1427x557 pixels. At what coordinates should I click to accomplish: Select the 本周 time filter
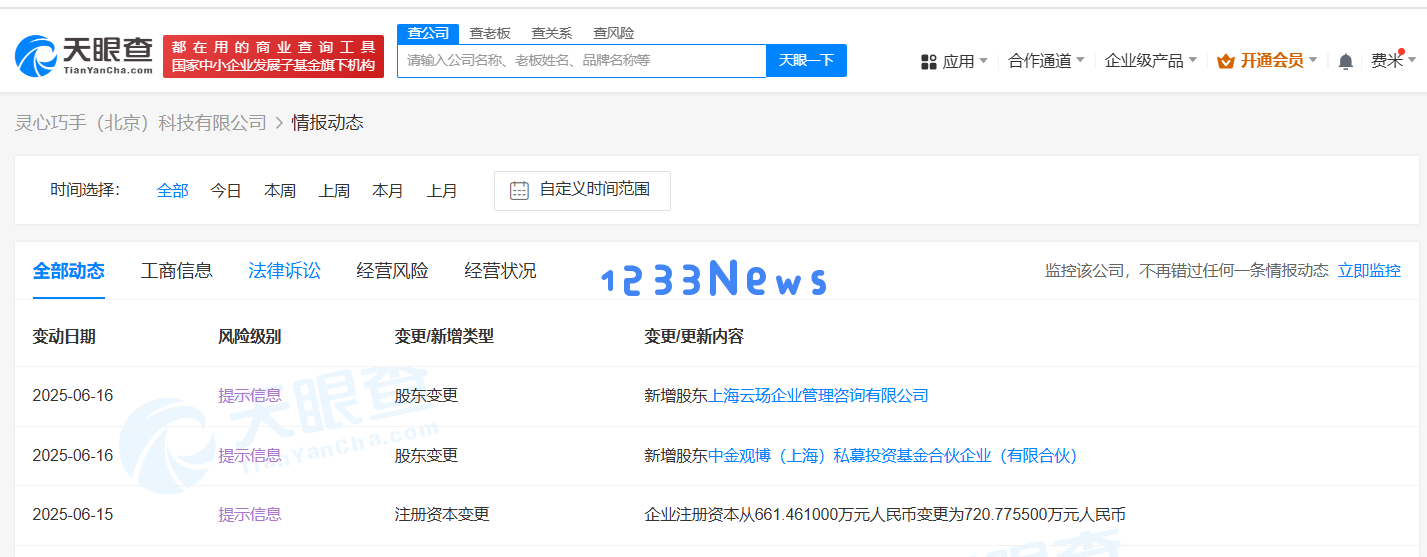pos(280,190)
